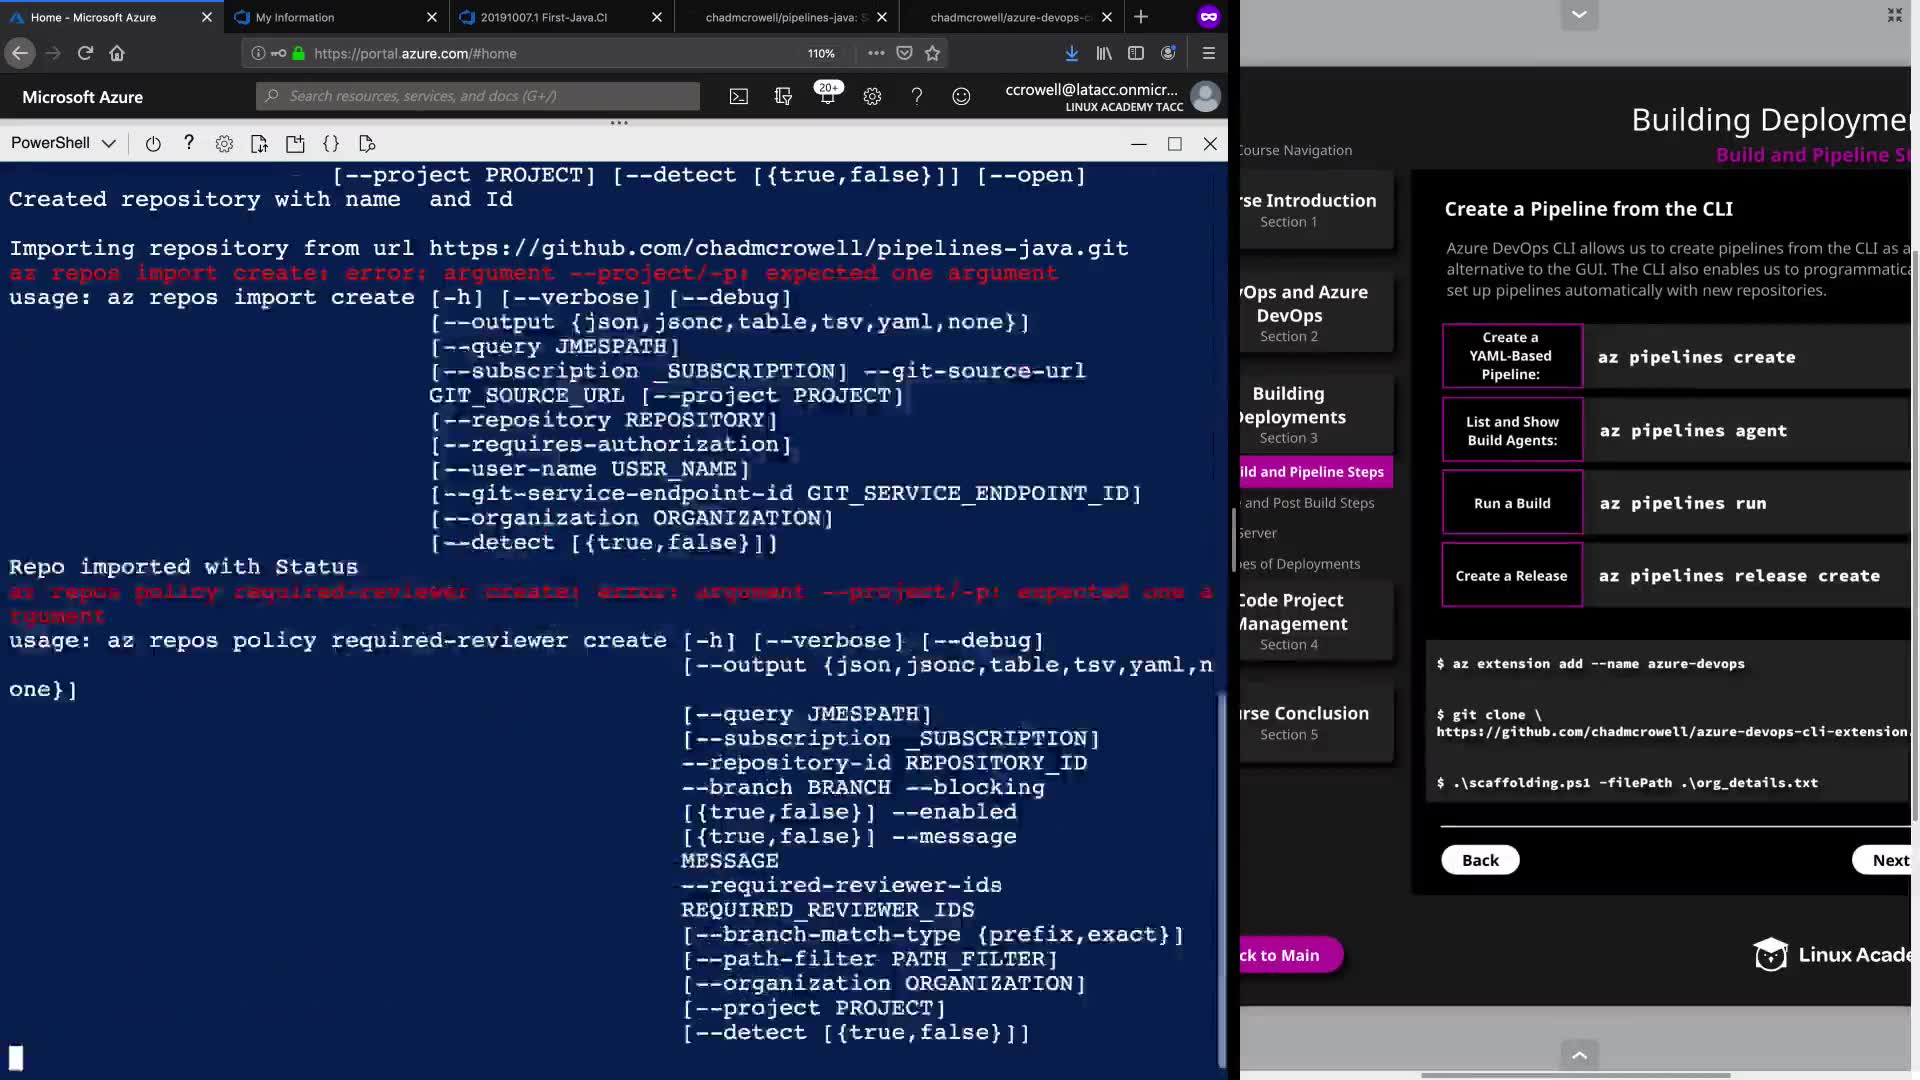Expand bottom chevron below course panel

(x=1579, y=1055)
